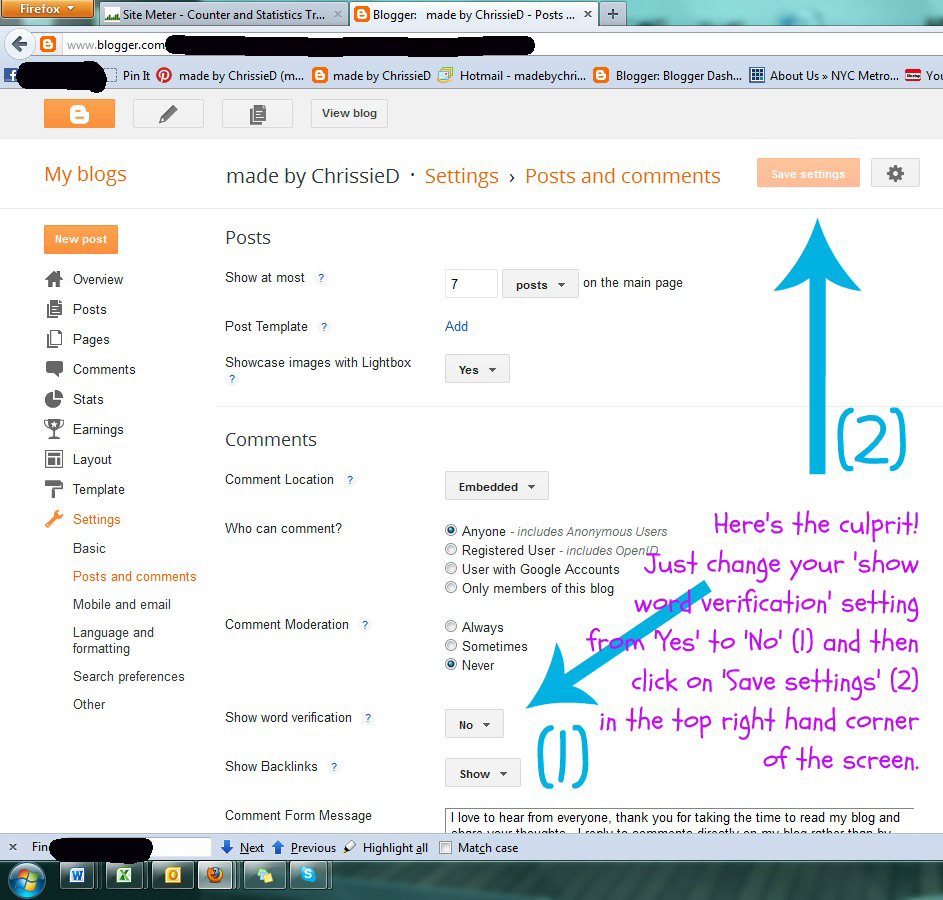Click help icon next to Show at most
The width and height of the screenshot is (943, 900).
click(x=321, y=278)
